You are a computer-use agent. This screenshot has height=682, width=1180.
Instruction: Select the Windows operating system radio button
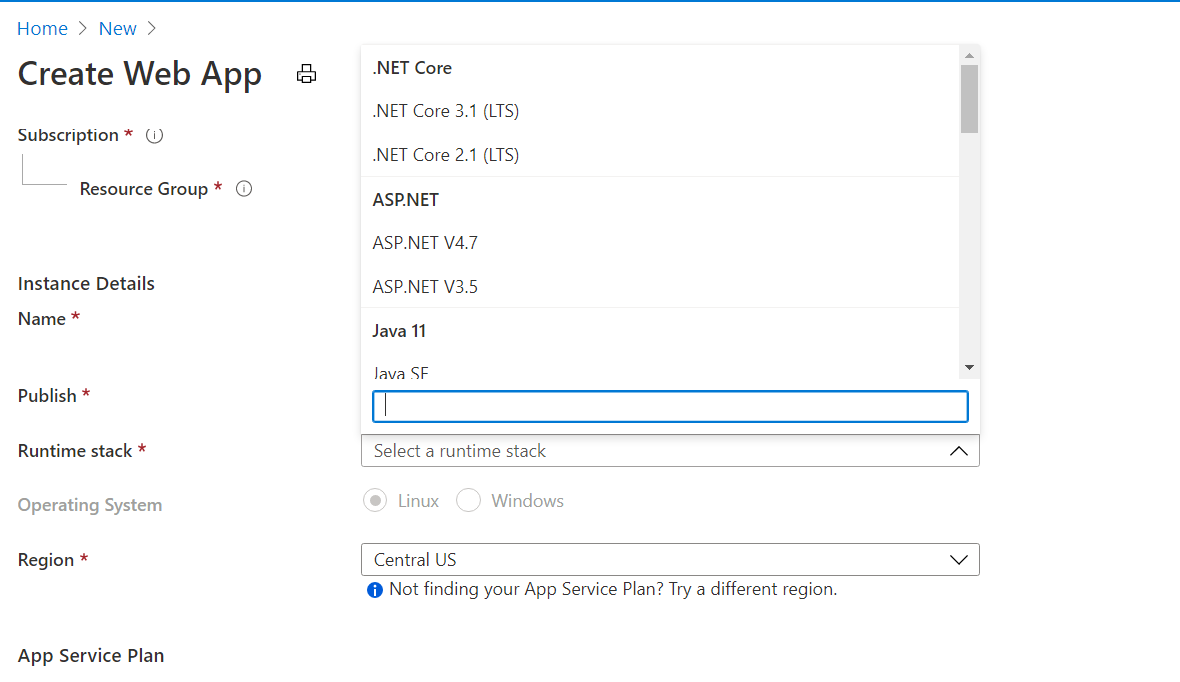pyautogui.click(x=468, y=501)
